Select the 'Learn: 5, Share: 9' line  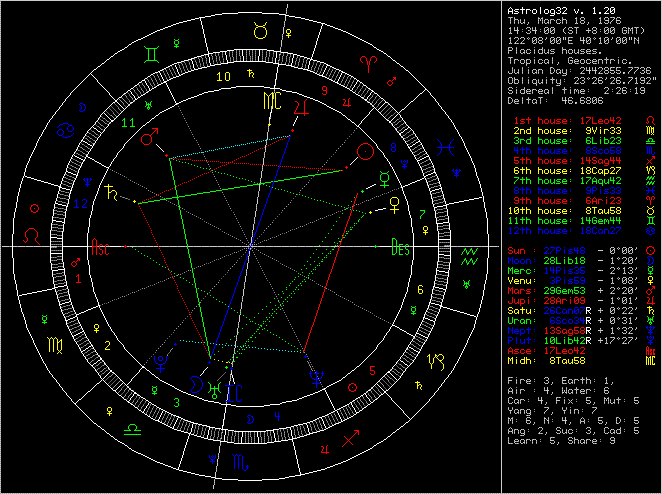pos(561,441)
